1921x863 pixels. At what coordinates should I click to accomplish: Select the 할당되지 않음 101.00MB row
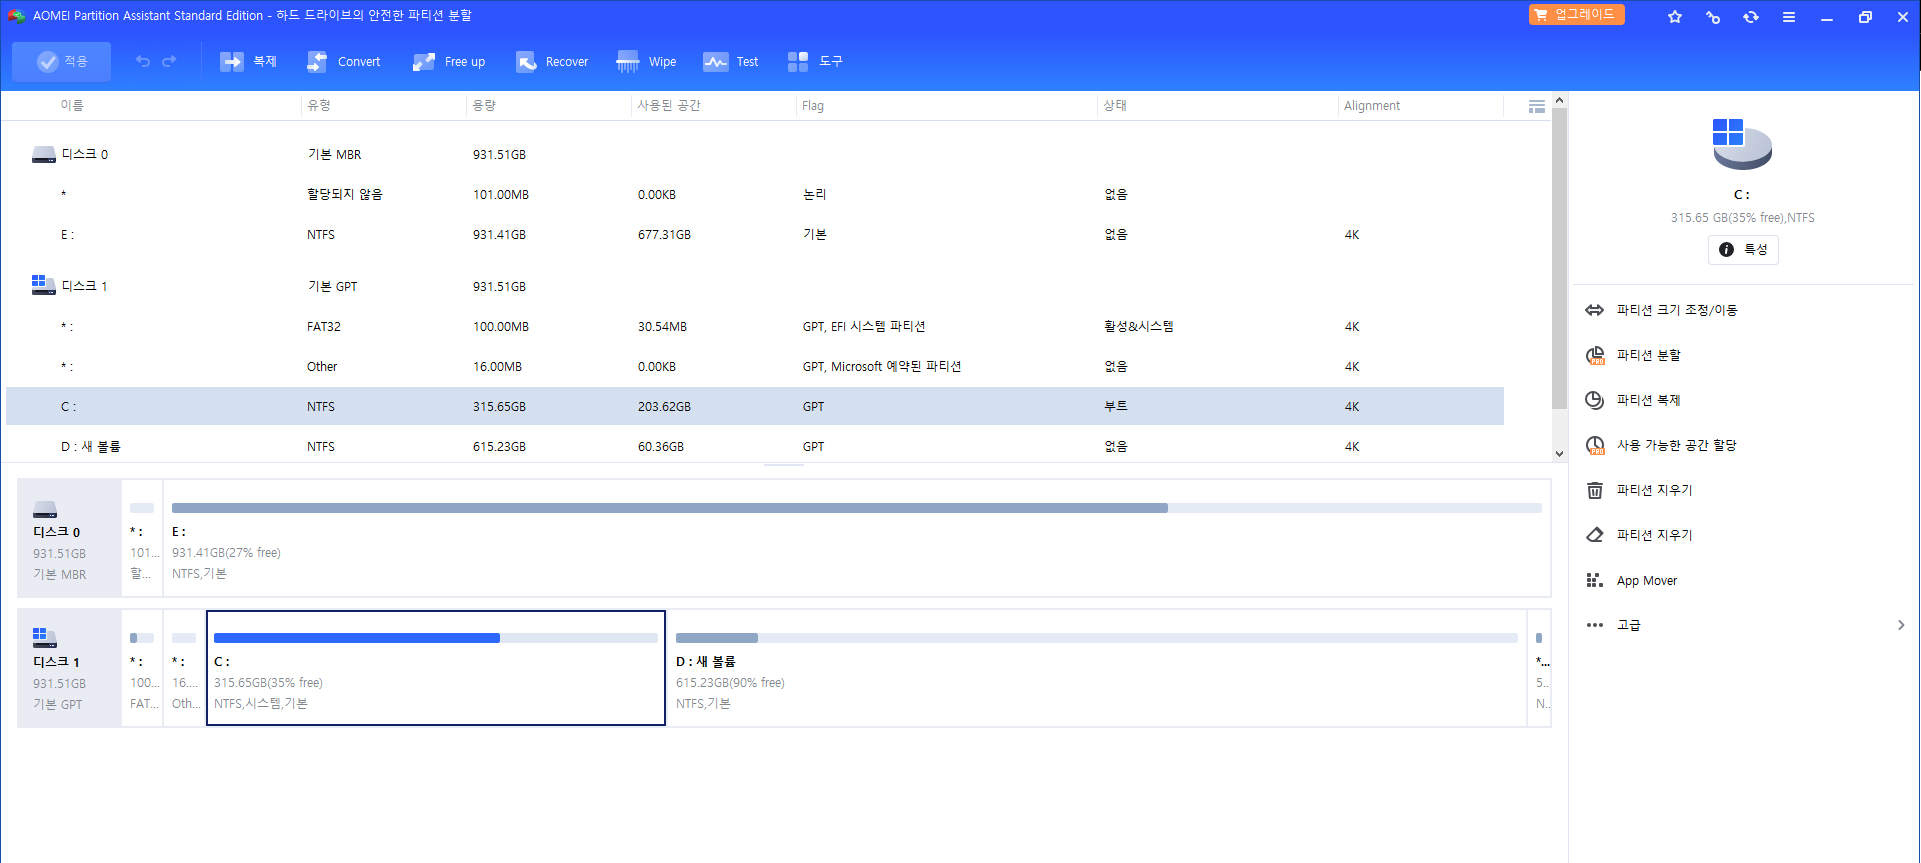755,194
